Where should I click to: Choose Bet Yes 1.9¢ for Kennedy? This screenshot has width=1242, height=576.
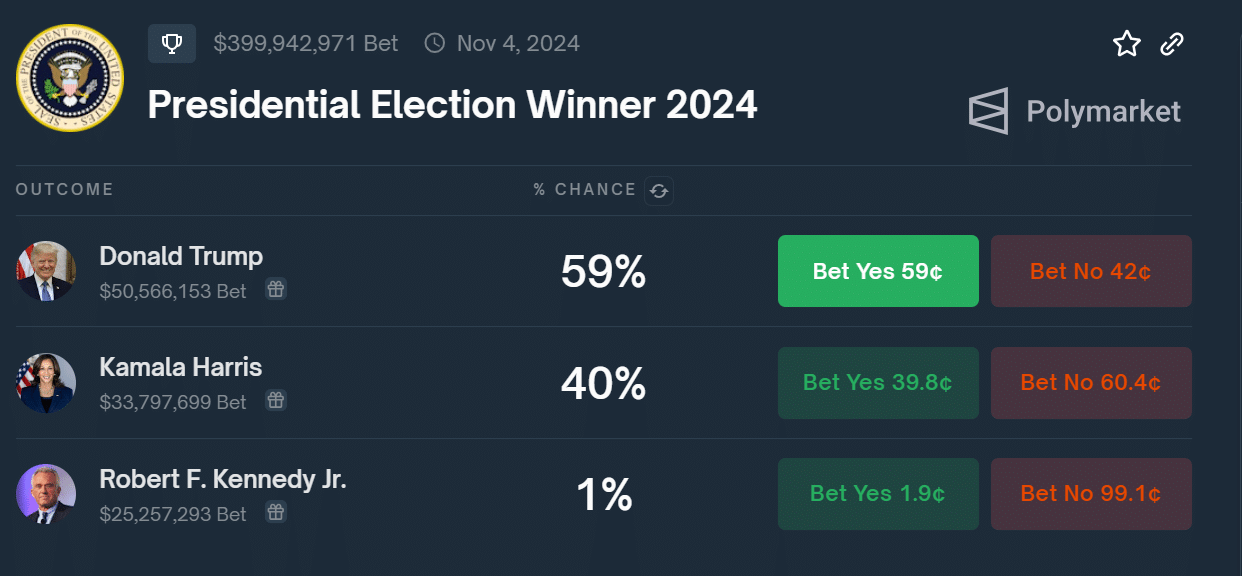pos(878,494)
